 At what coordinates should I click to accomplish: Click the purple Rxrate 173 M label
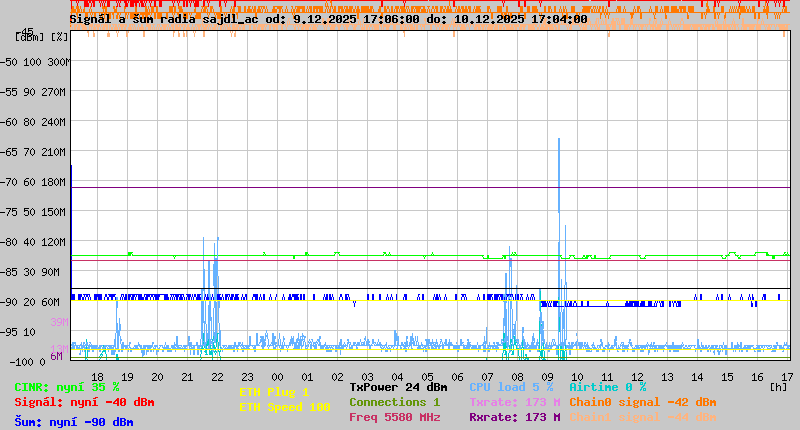tap(514, 417)
